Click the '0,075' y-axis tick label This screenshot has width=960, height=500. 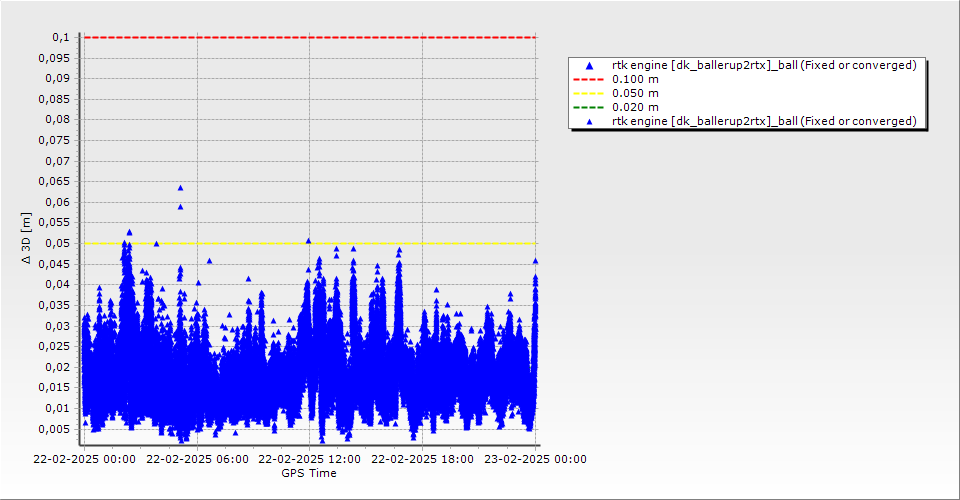click(x=54, y=140)
